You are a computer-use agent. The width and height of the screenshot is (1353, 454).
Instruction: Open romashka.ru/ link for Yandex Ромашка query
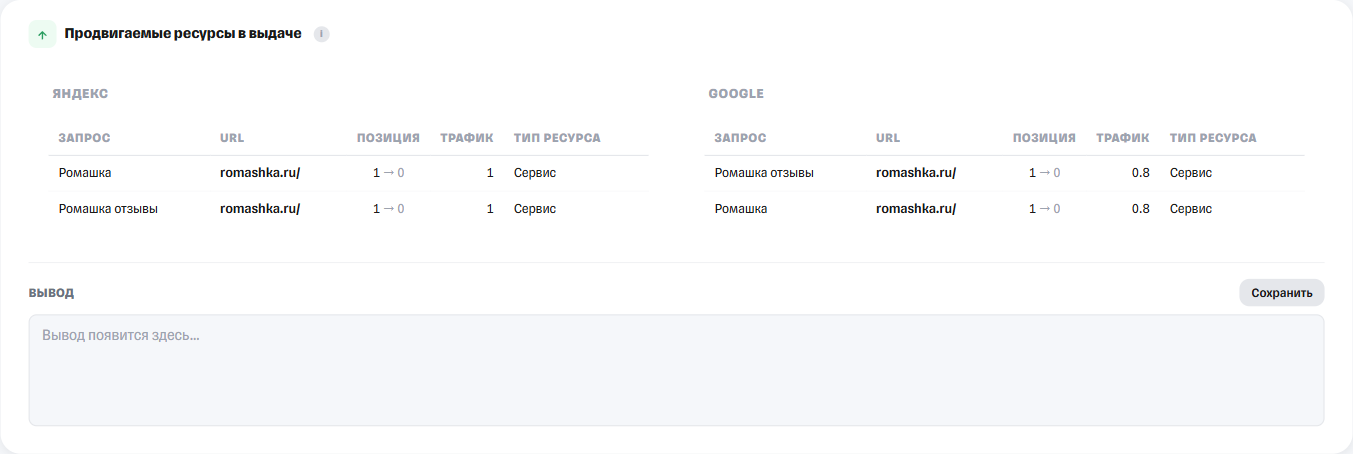click(x=260, y=173)
